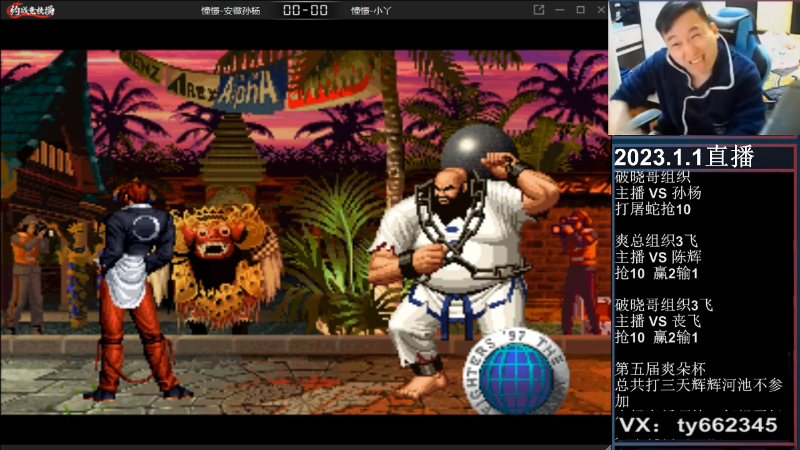The height and width of the screenshot is (450, 800).
Task: Click the 打屠蛇抢10 line
Action: pos(653,209)
